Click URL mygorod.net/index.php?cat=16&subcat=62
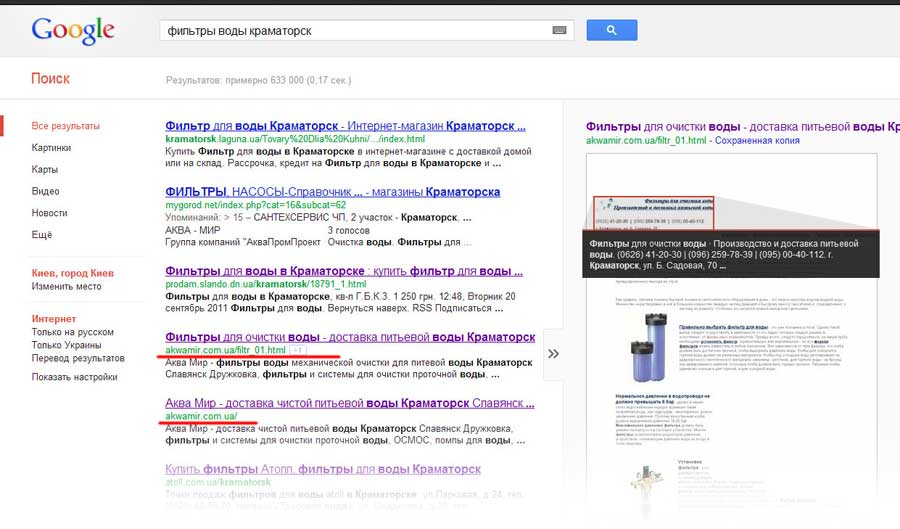The height and width of the screenshot is (529, 900). point(255,205)
